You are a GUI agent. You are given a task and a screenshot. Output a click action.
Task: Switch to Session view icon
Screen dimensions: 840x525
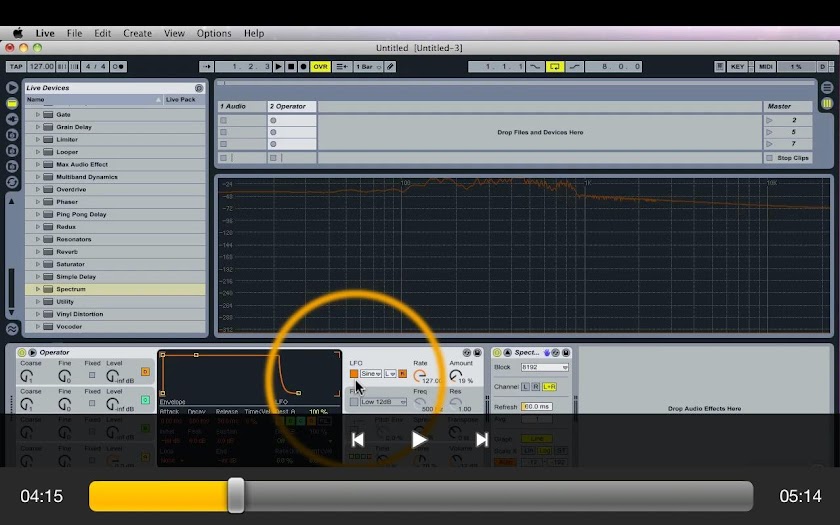coord(827,103)
